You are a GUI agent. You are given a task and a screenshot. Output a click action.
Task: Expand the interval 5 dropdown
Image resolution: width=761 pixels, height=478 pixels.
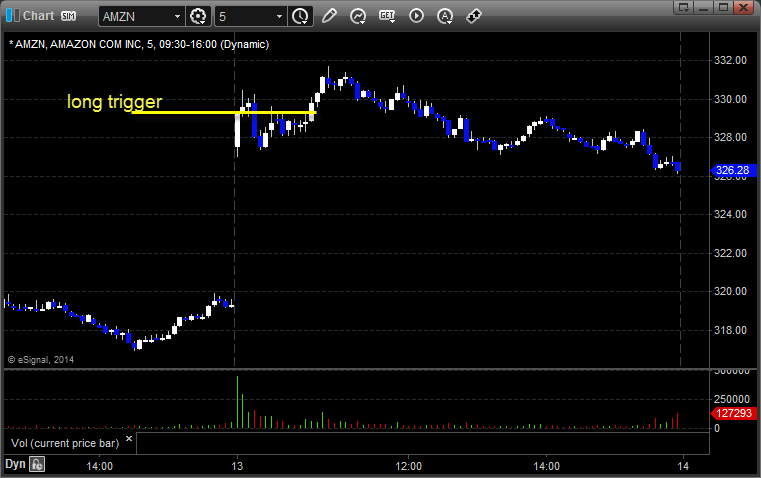(280, 16)
